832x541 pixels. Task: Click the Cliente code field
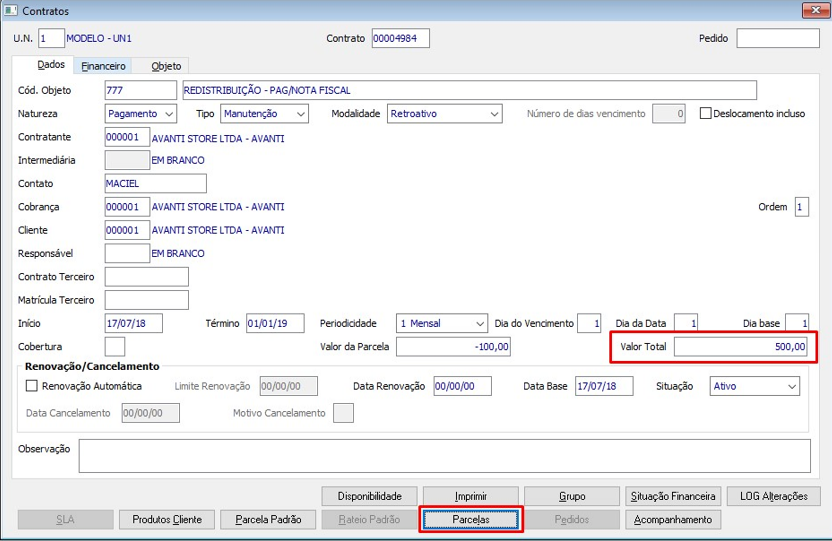click(127, 230)
